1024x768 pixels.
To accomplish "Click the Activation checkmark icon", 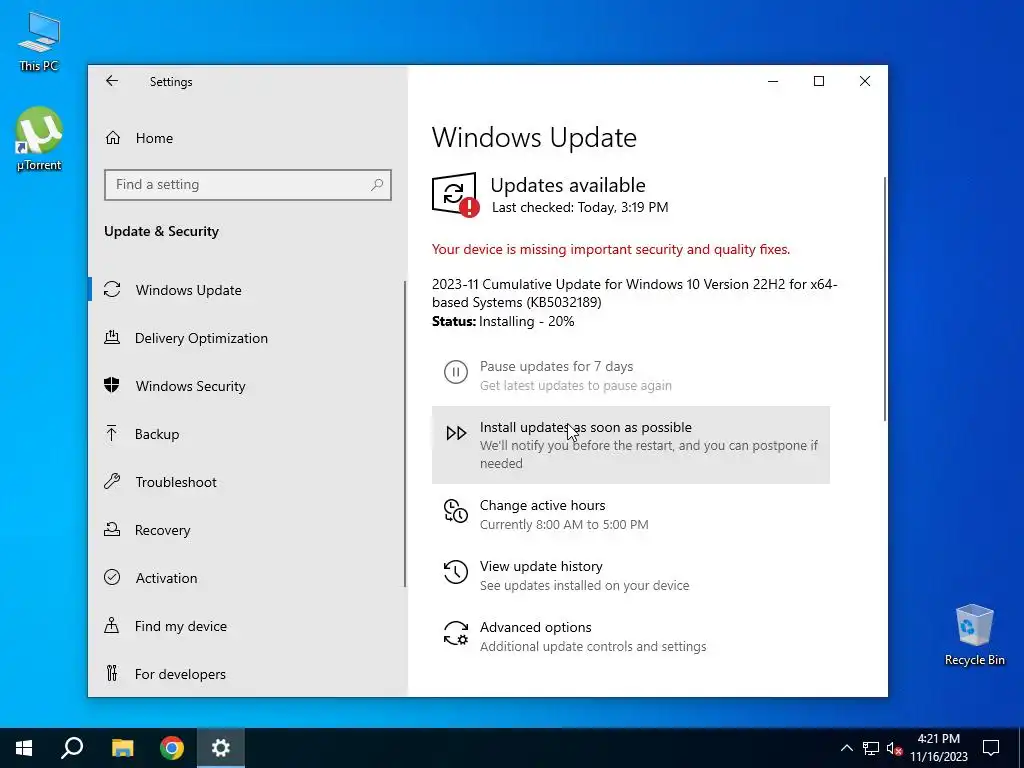I will coord(112,577).
